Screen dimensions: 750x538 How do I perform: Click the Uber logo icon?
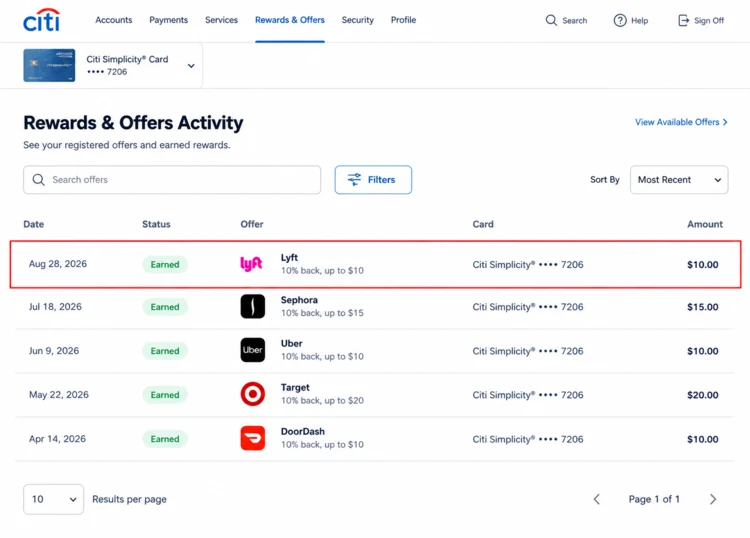(x=253, y=350)
